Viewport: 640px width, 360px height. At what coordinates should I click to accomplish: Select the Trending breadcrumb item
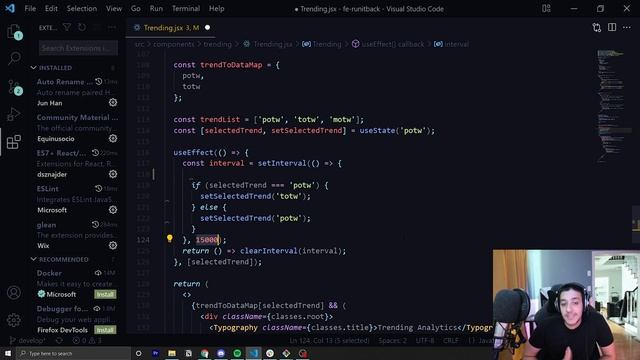pyautogui.click(x=322, y=44)
